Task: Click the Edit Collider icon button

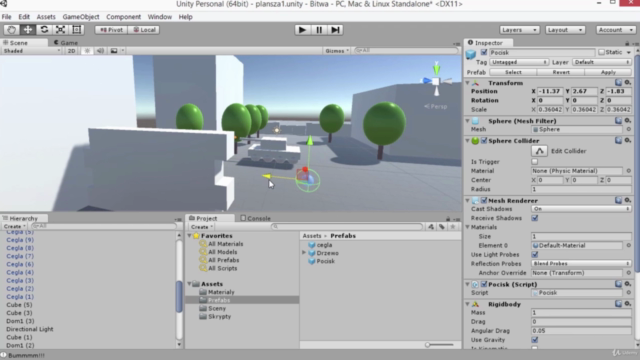Action: 539,151
